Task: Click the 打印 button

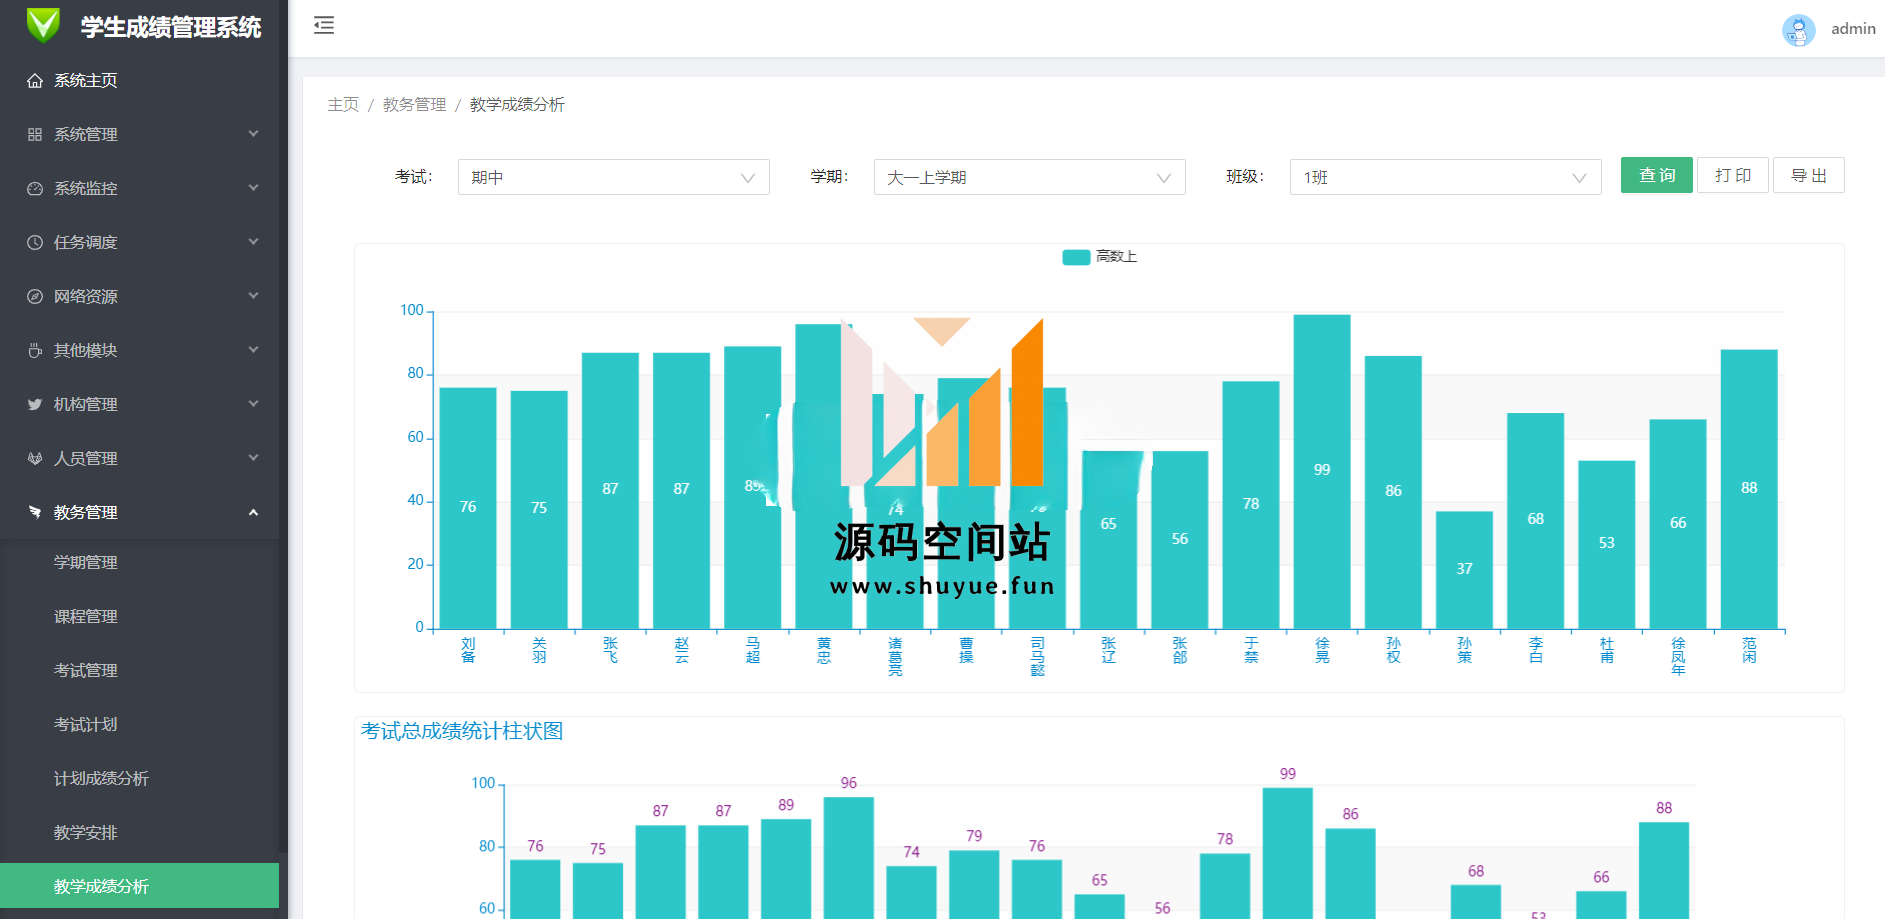Action: (1733, 175)
